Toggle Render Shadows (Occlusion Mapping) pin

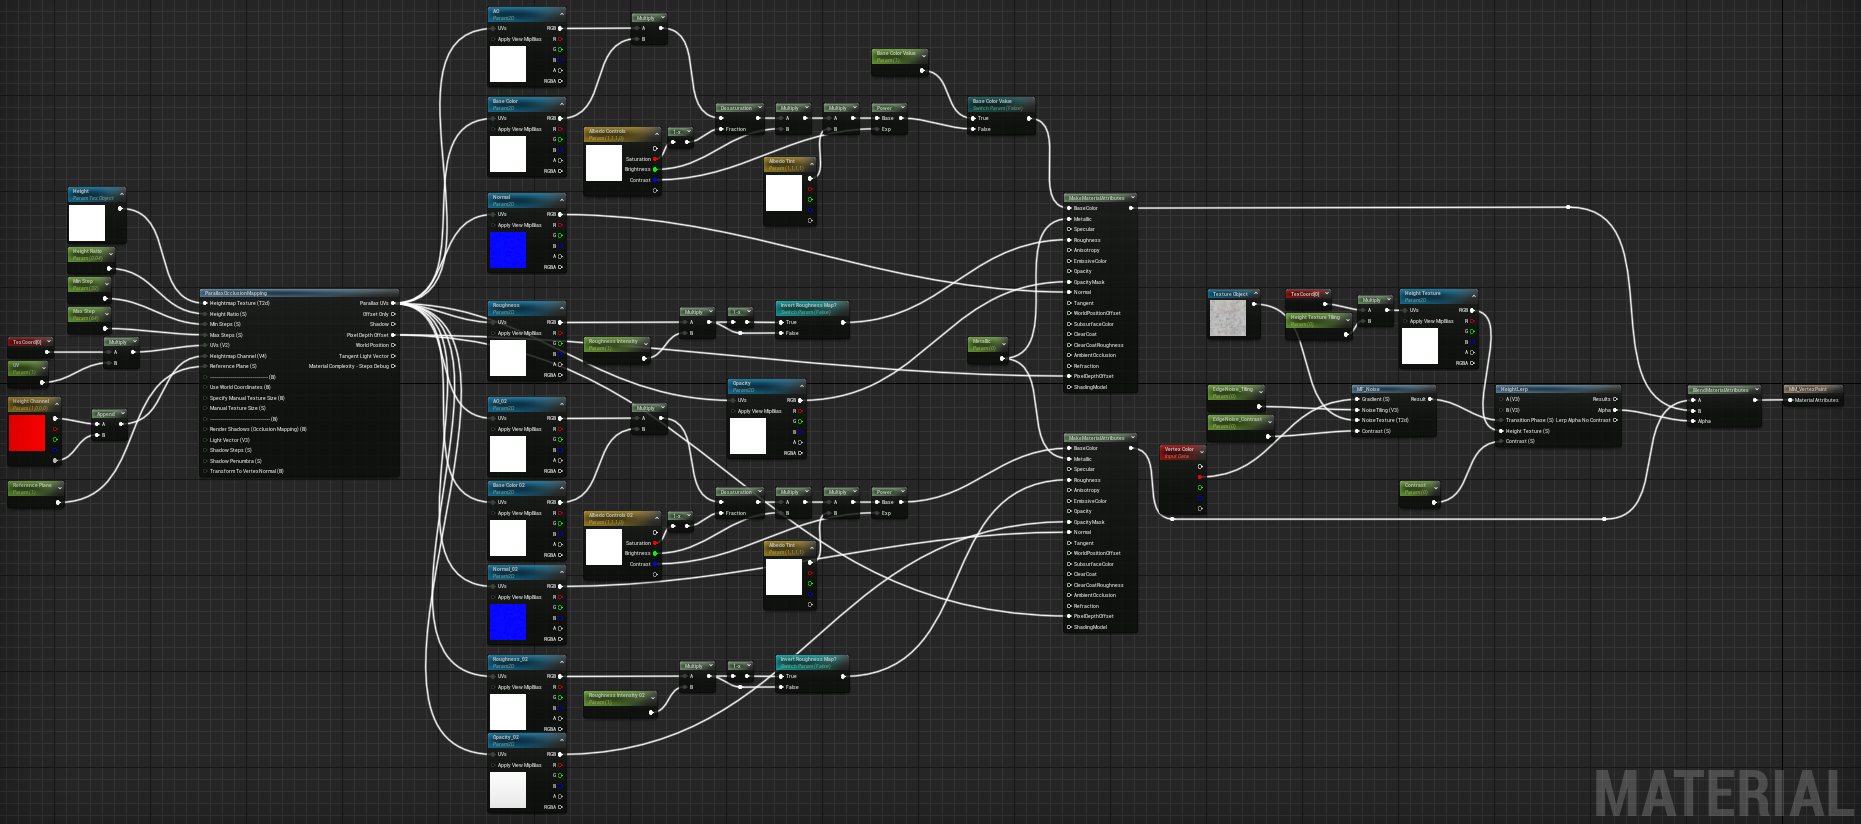(x=205, y=429)
